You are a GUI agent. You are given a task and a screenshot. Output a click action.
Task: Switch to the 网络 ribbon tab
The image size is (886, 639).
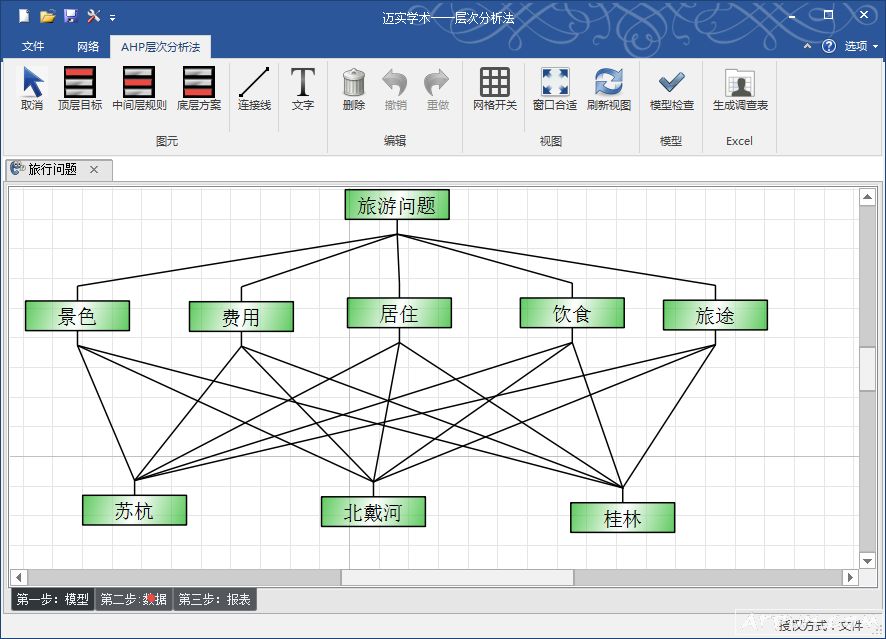click(88, 46)
